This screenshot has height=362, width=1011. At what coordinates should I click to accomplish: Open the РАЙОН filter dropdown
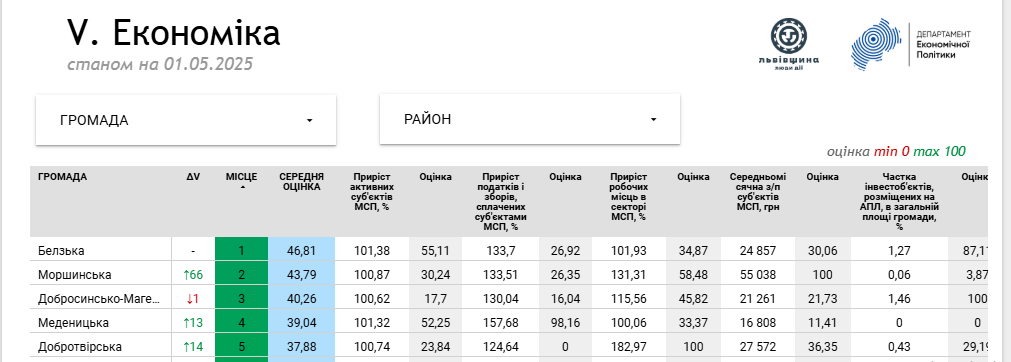coord(529,119)
